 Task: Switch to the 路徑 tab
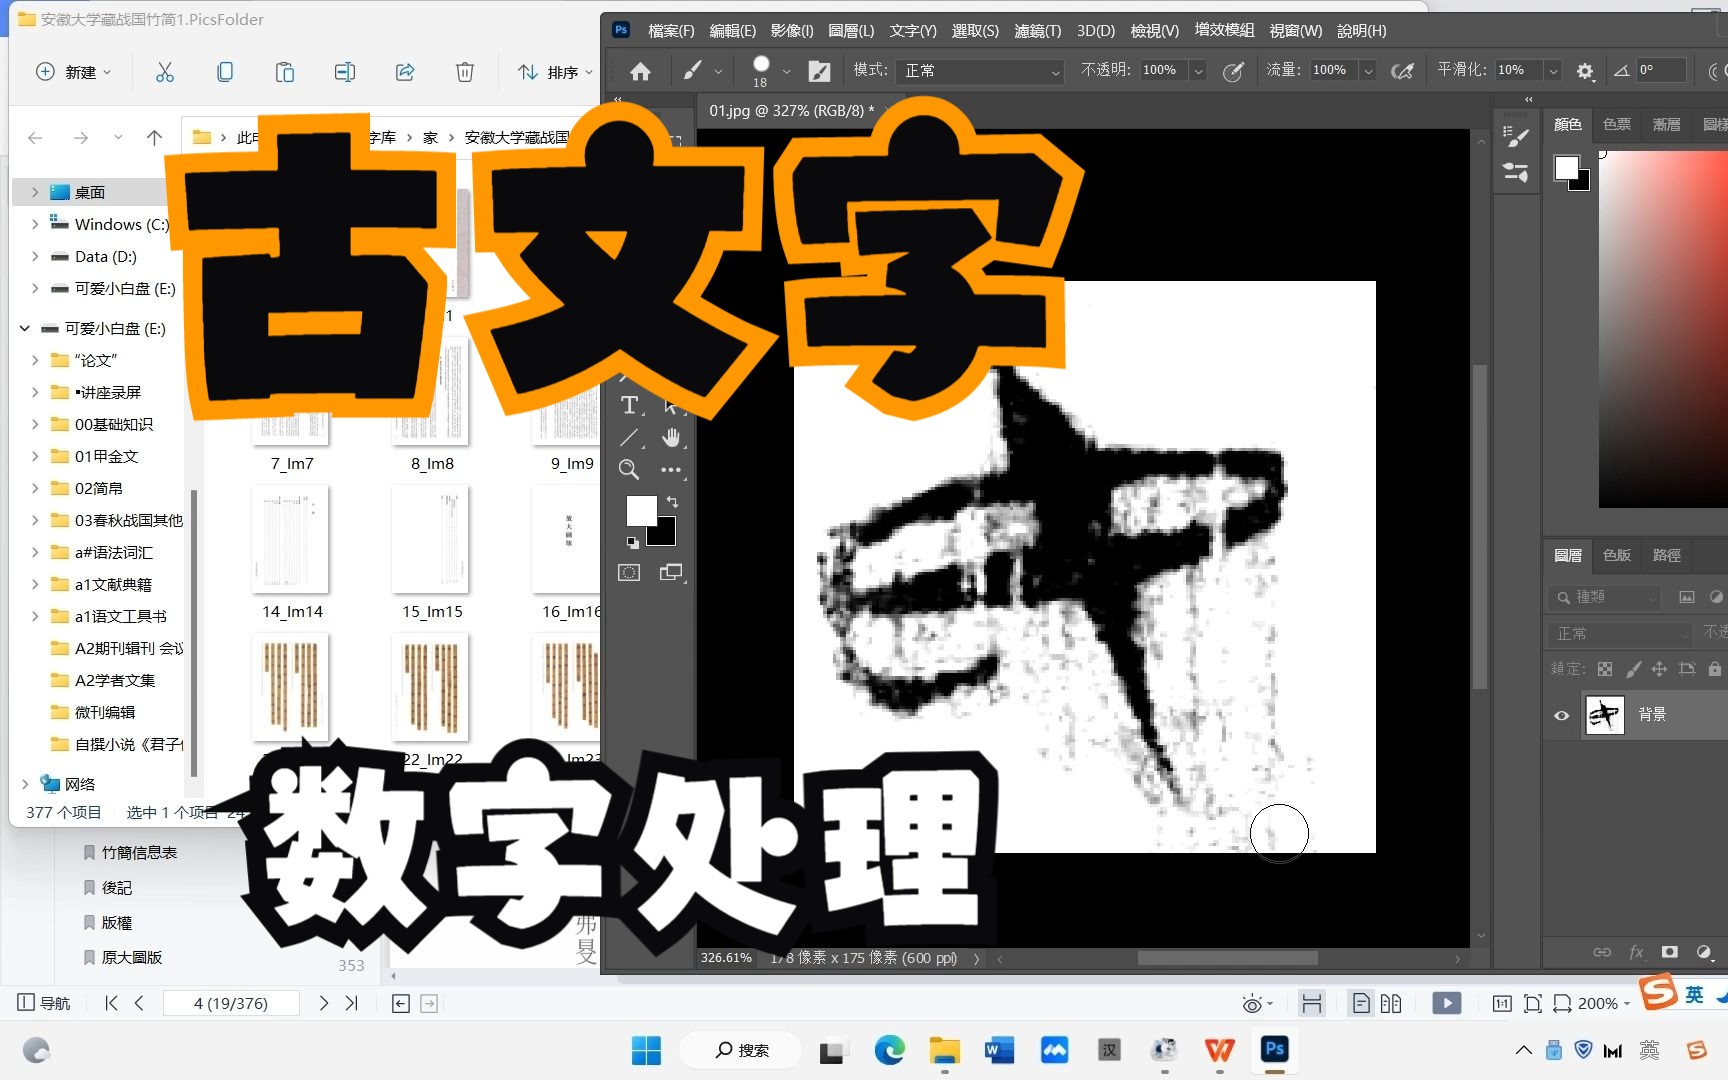click(x=1667, y=555)
